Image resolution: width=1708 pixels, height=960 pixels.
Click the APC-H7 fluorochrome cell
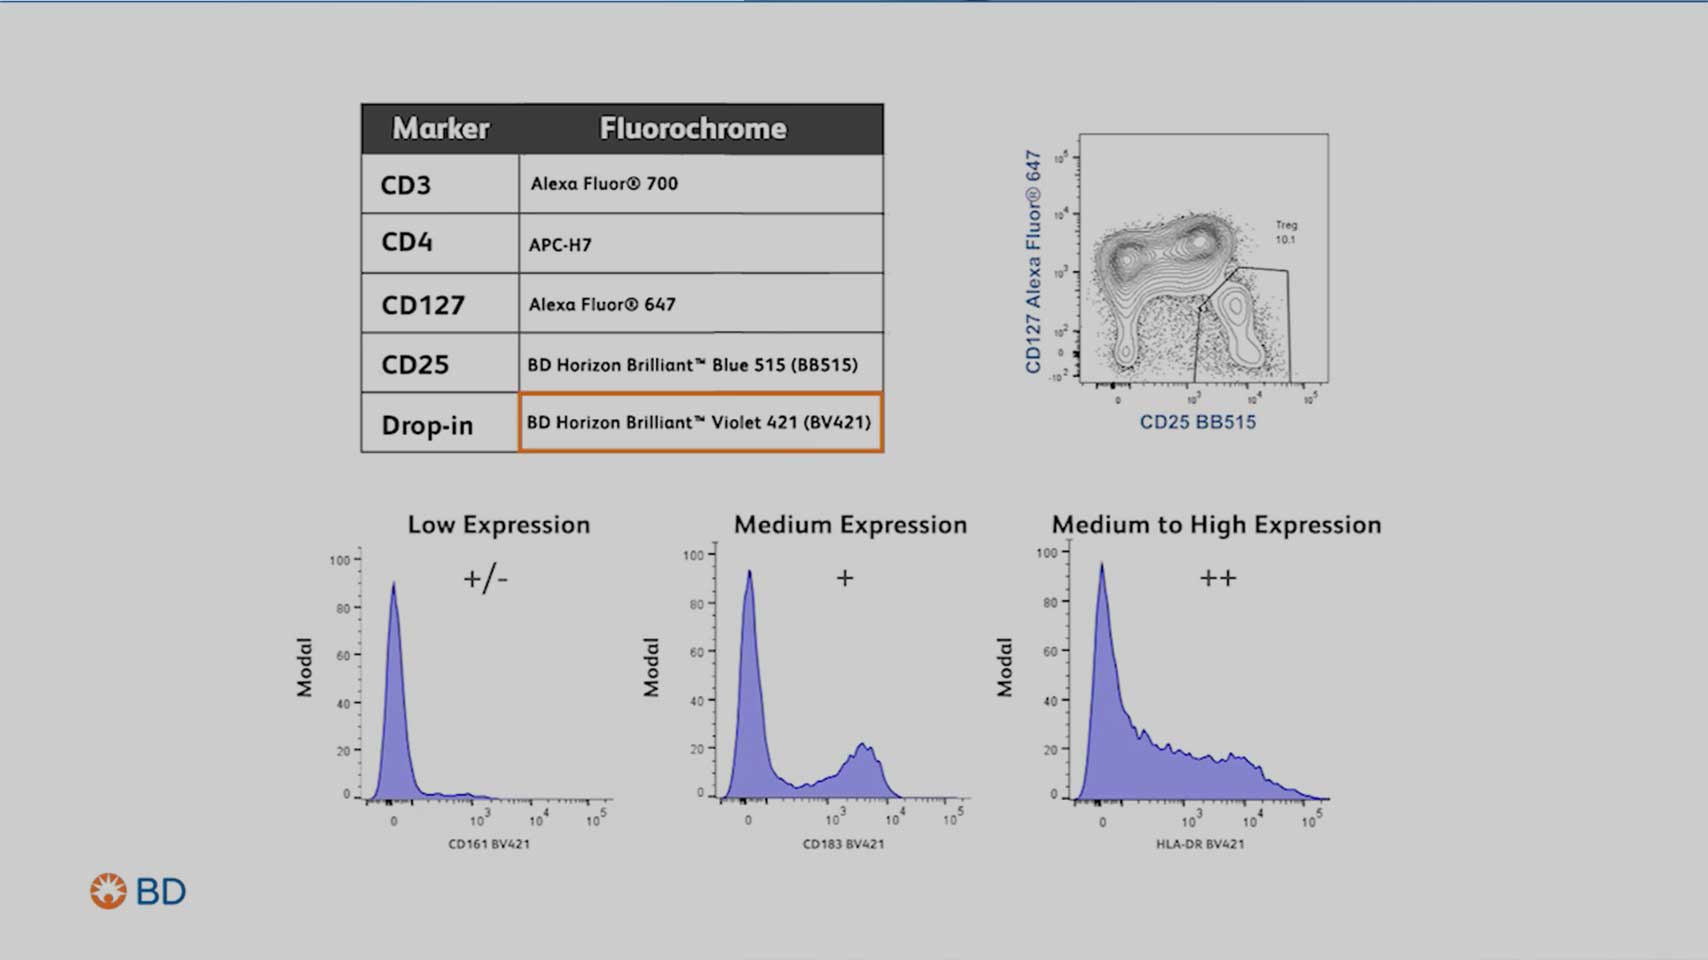point(700,244)
